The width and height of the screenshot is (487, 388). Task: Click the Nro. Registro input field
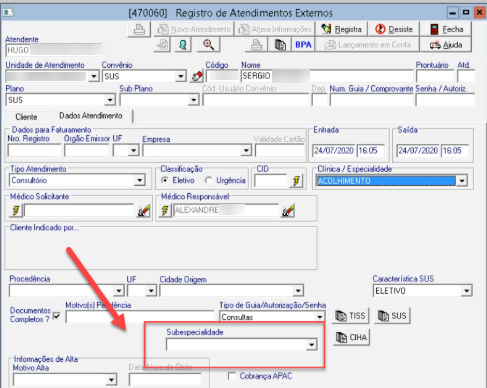tap(34, 151)
